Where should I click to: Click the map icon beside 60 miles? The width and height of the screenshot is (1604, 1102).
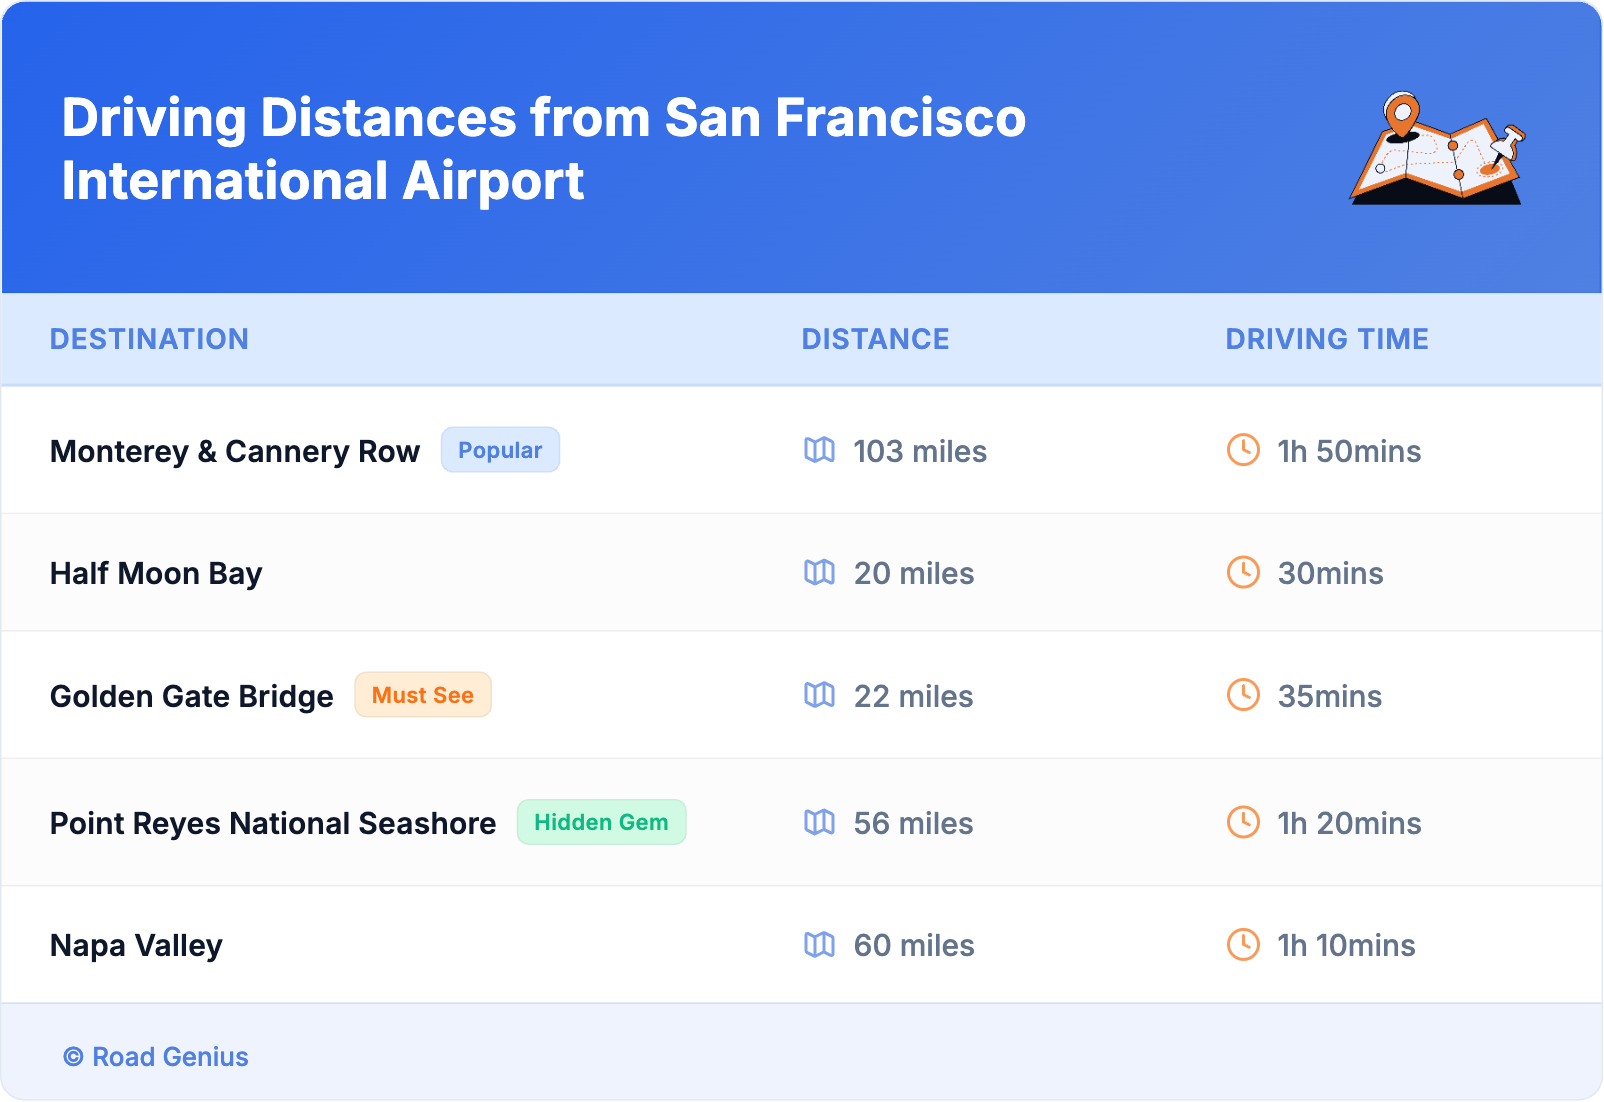click(x=819, y=944)
